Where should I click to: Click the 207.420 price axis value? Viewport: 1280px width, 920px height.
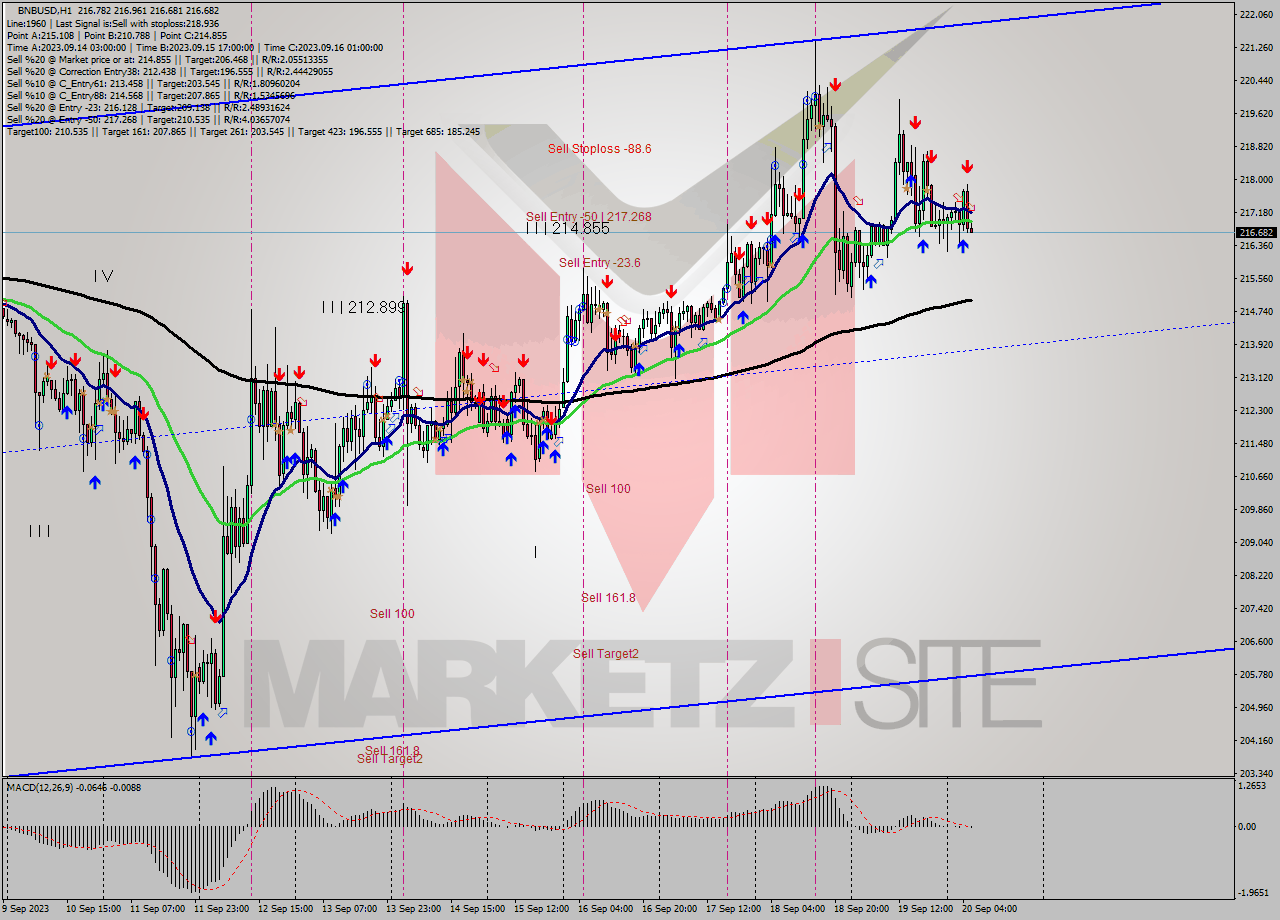[1255, 608]
